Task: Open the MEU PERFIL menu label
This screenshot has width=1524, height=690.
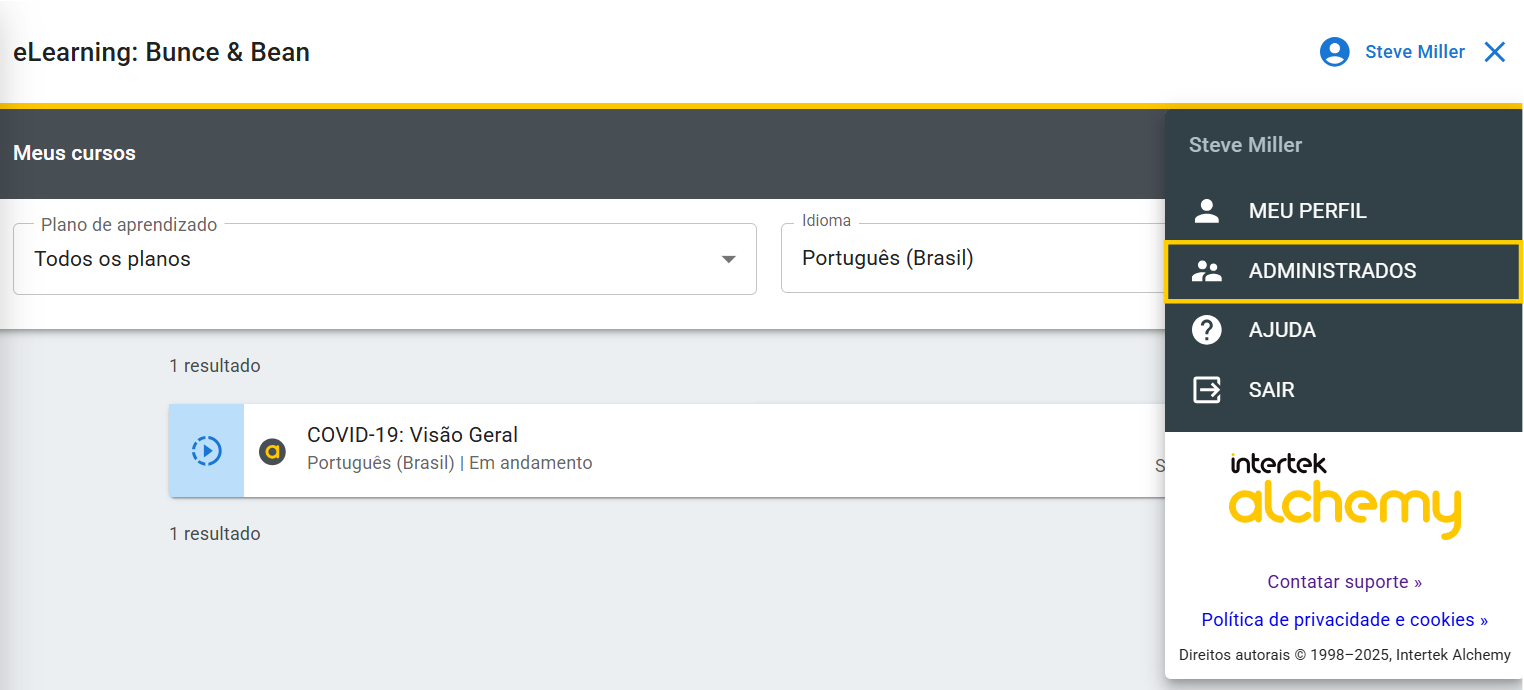Action: point(1307,211)
